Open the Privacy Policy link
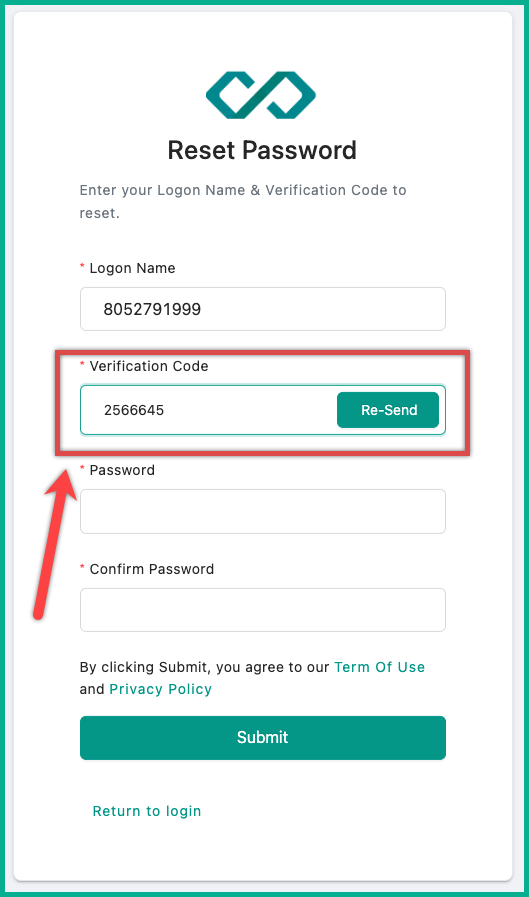 161,689
